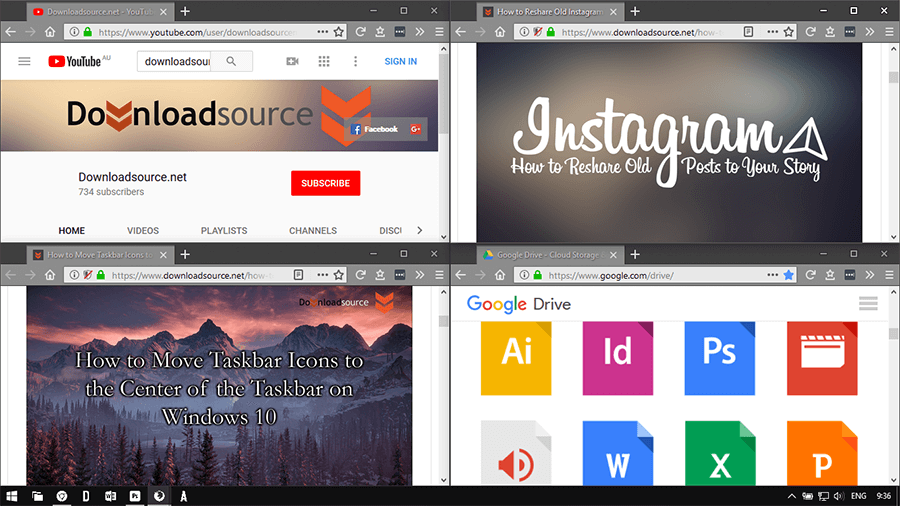Bookmark Instagram article page star
This screenshot has height=506, width=900.
(x=789, y=32)
